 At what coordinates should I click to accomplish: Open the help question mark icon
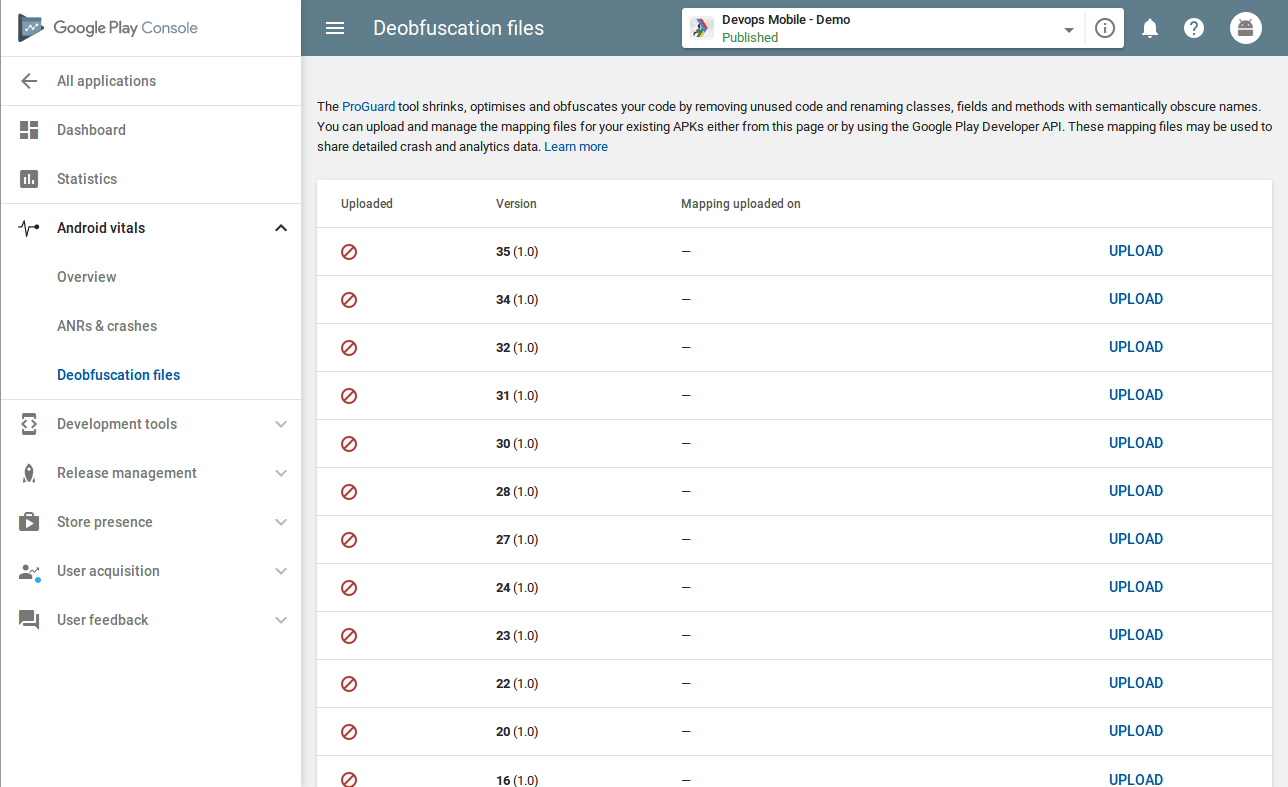[1194, 28]
